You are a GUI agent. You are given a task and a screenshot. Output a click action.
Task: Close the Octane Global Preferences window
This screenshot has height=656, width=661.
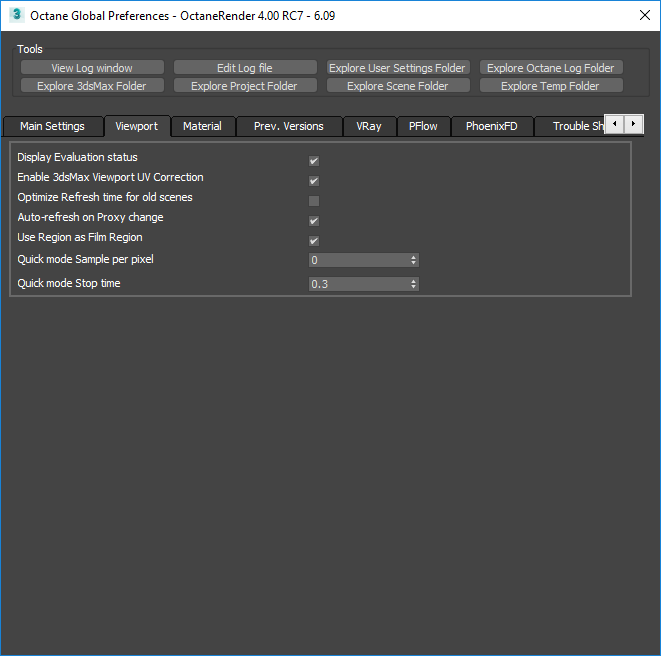pyautogui.click(x=645, y=15)
